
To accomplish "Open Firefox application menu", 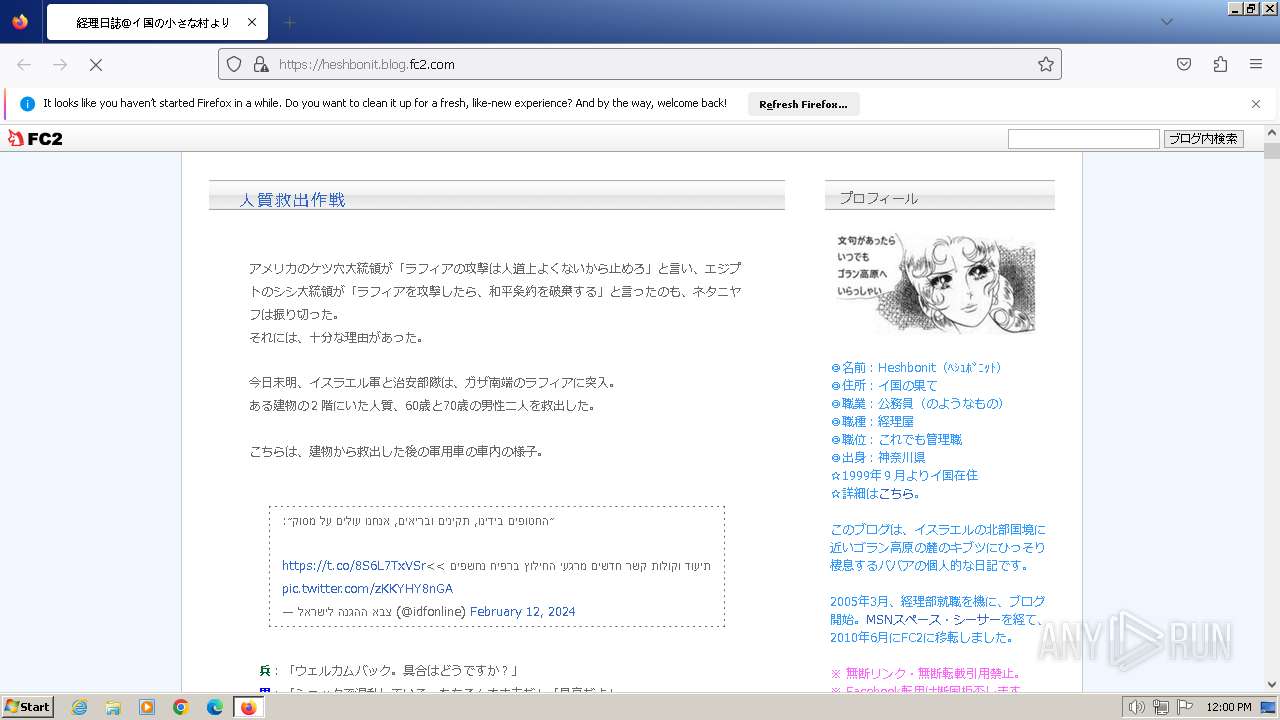I will (1256, 64).
